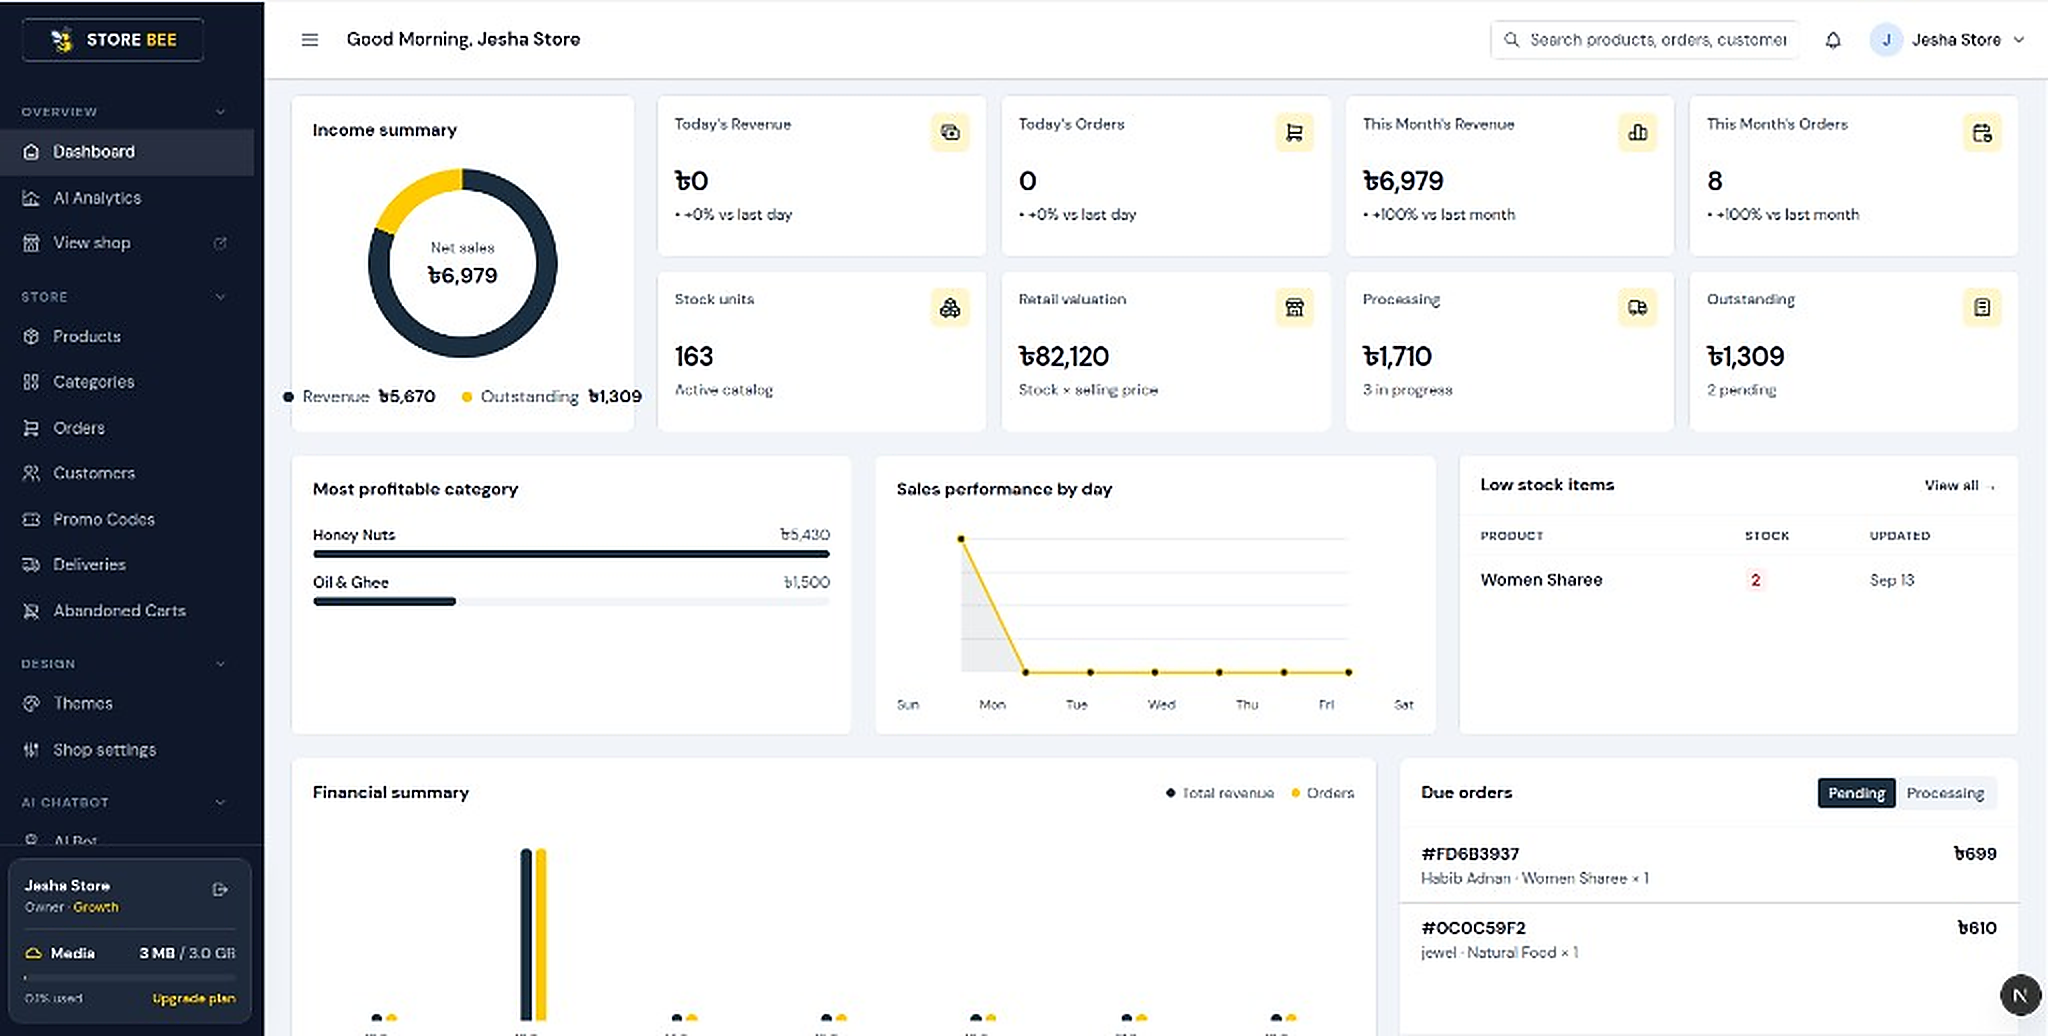Go to Products section
This screenshot has width=2048, height=1036.
point(127,337)
